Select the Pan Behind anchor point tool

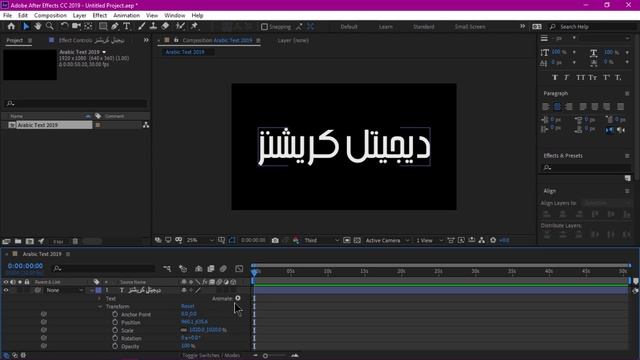click(x=88, y=26)
